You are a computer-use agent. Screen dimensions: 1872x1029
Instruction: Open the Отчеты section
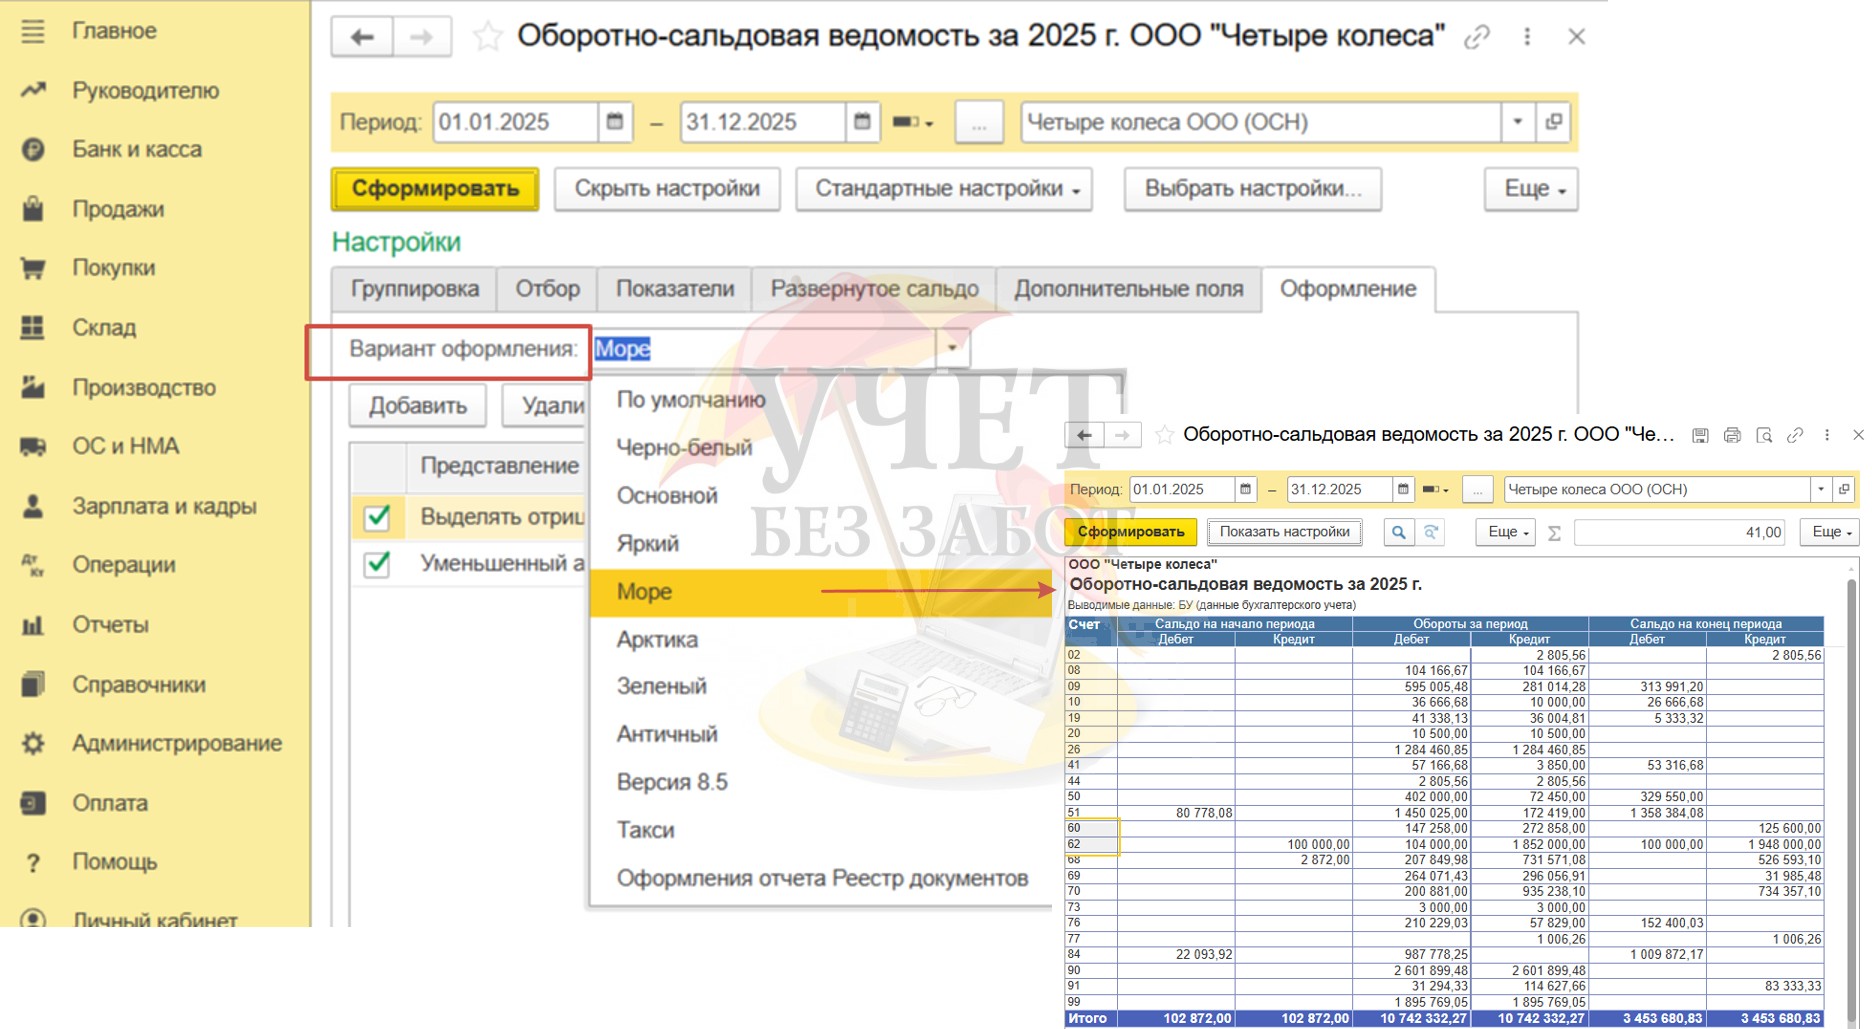[110, 624]
